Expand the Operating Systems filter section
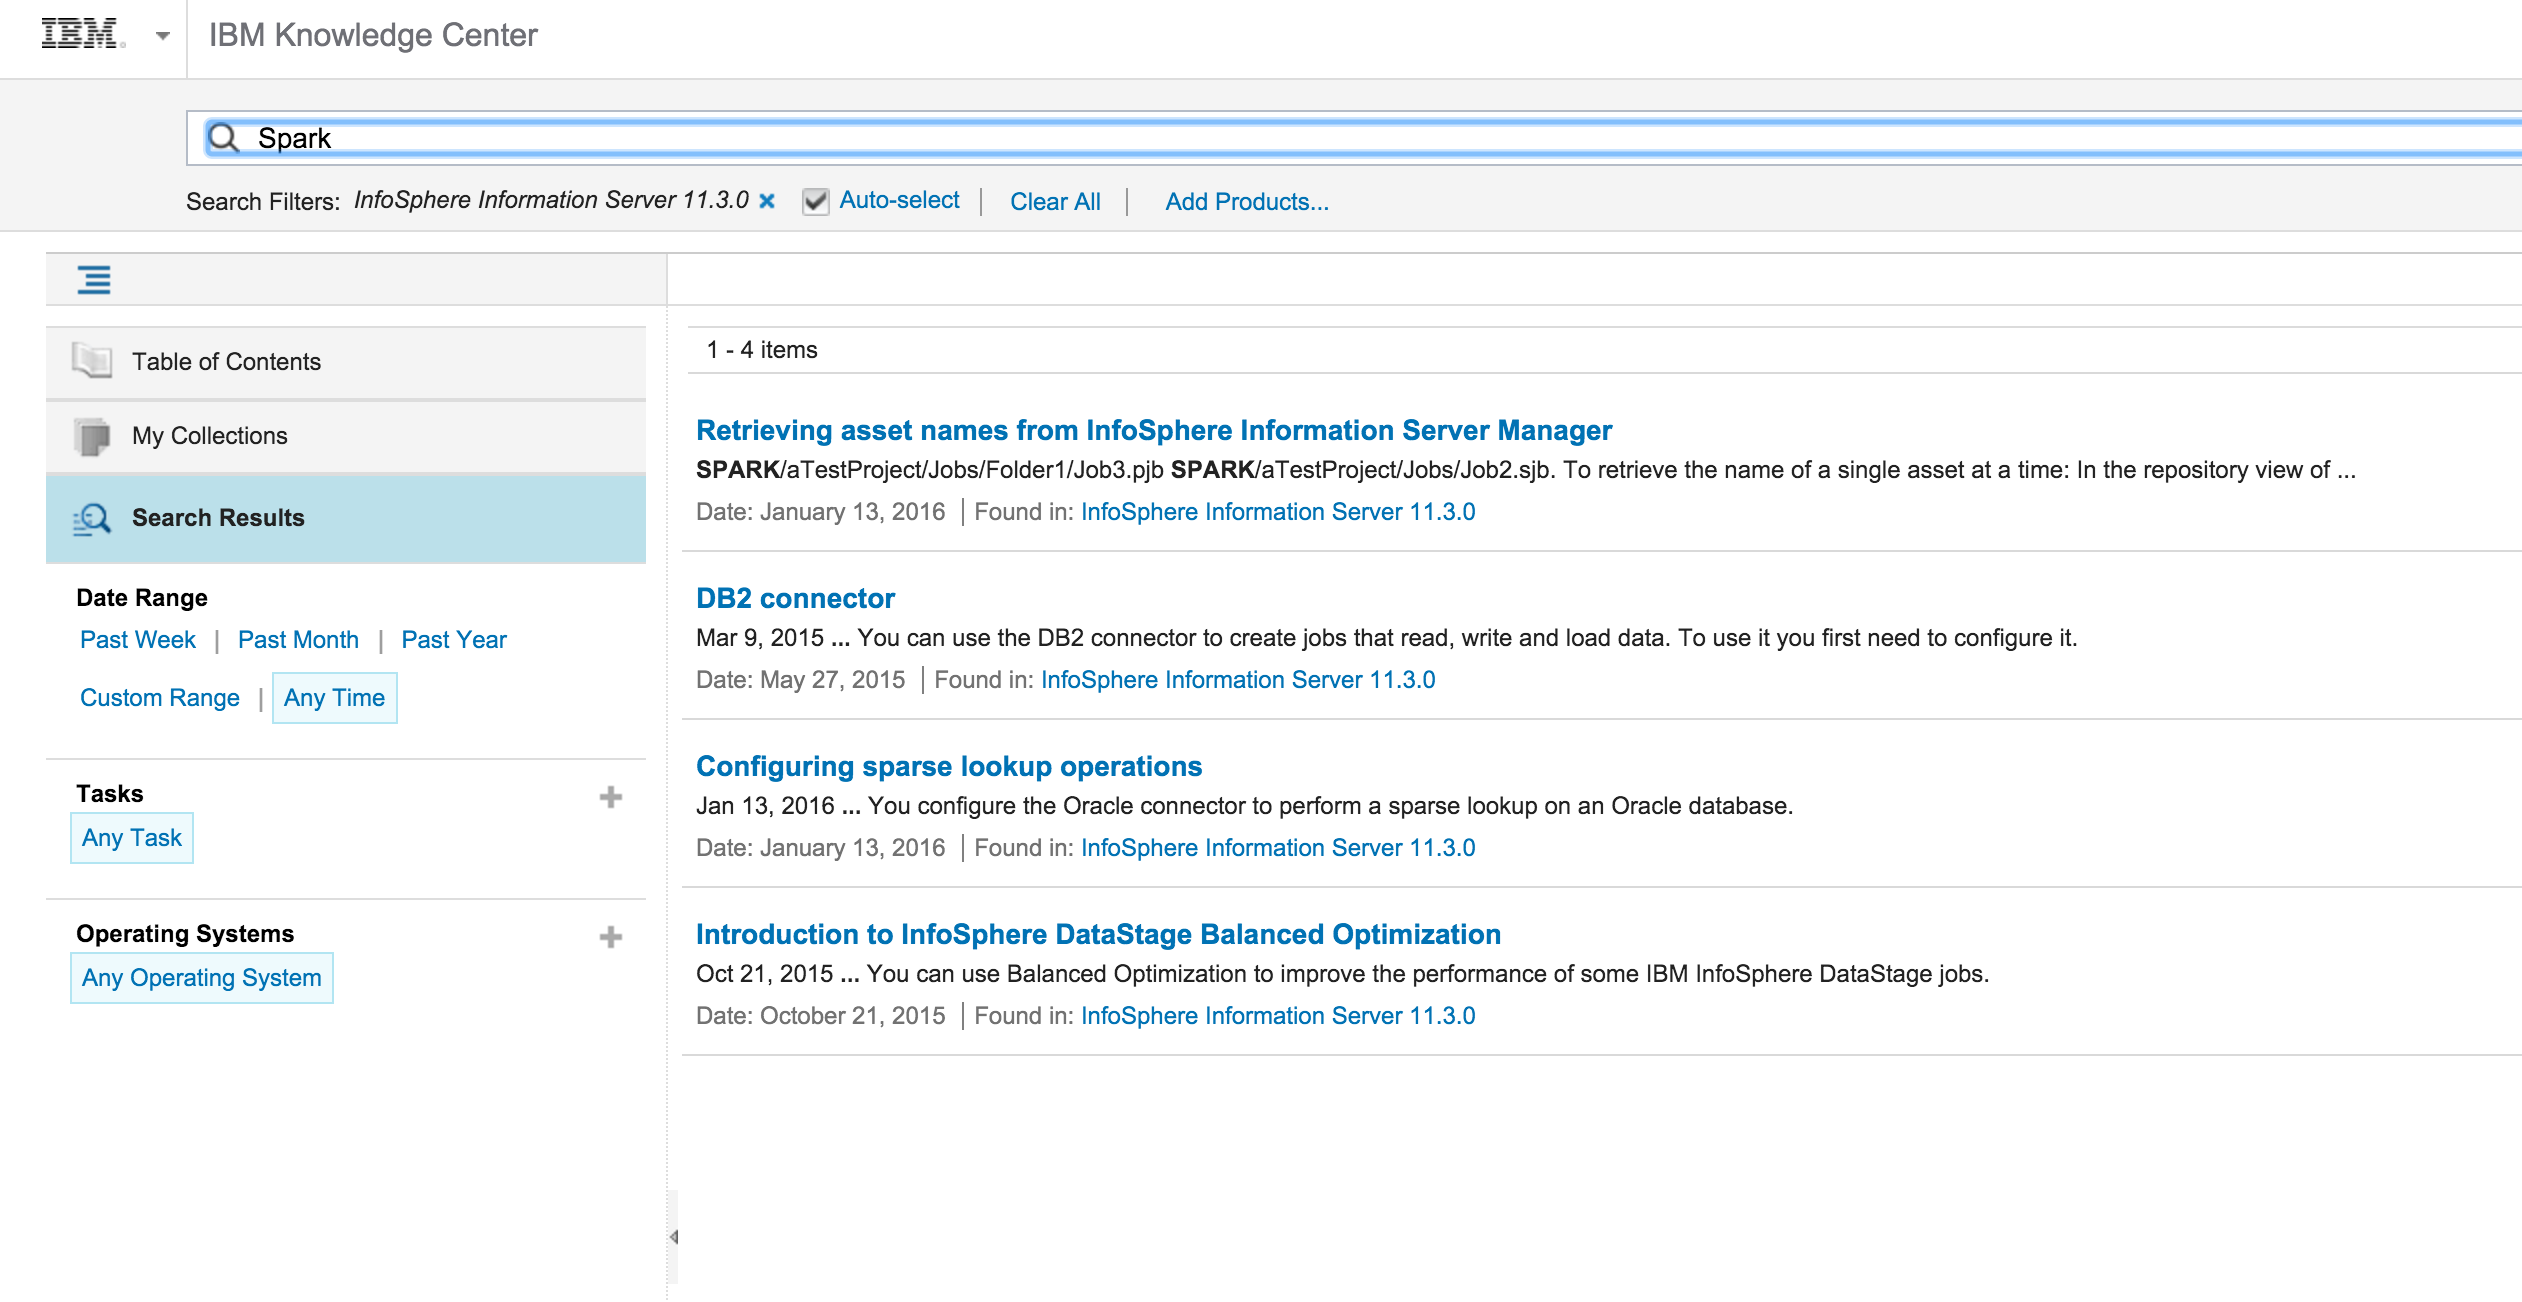The width and height of the screenshot is (2522, 1302). pyautogui.click(x=610, y=937)
